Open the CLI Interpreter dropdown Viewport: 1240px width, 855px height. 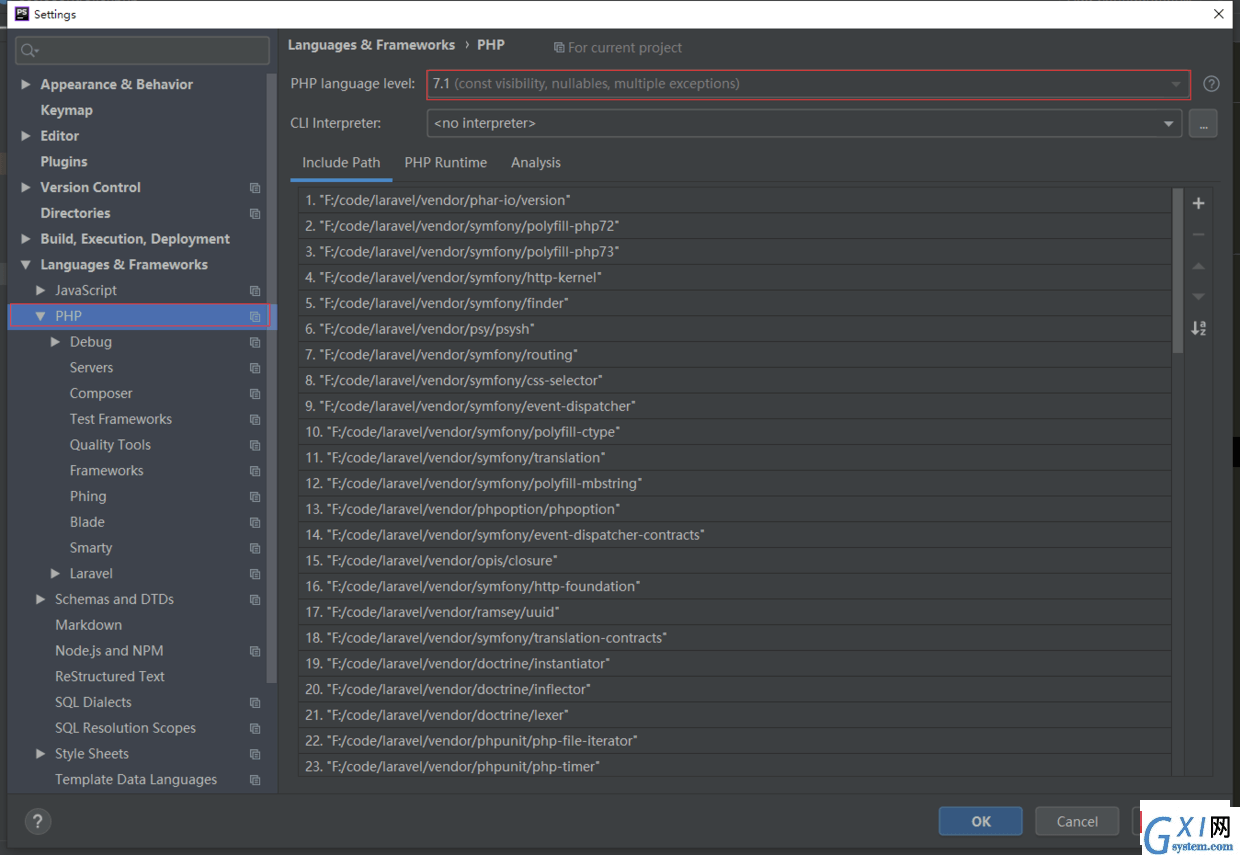(x=804, y=123)
